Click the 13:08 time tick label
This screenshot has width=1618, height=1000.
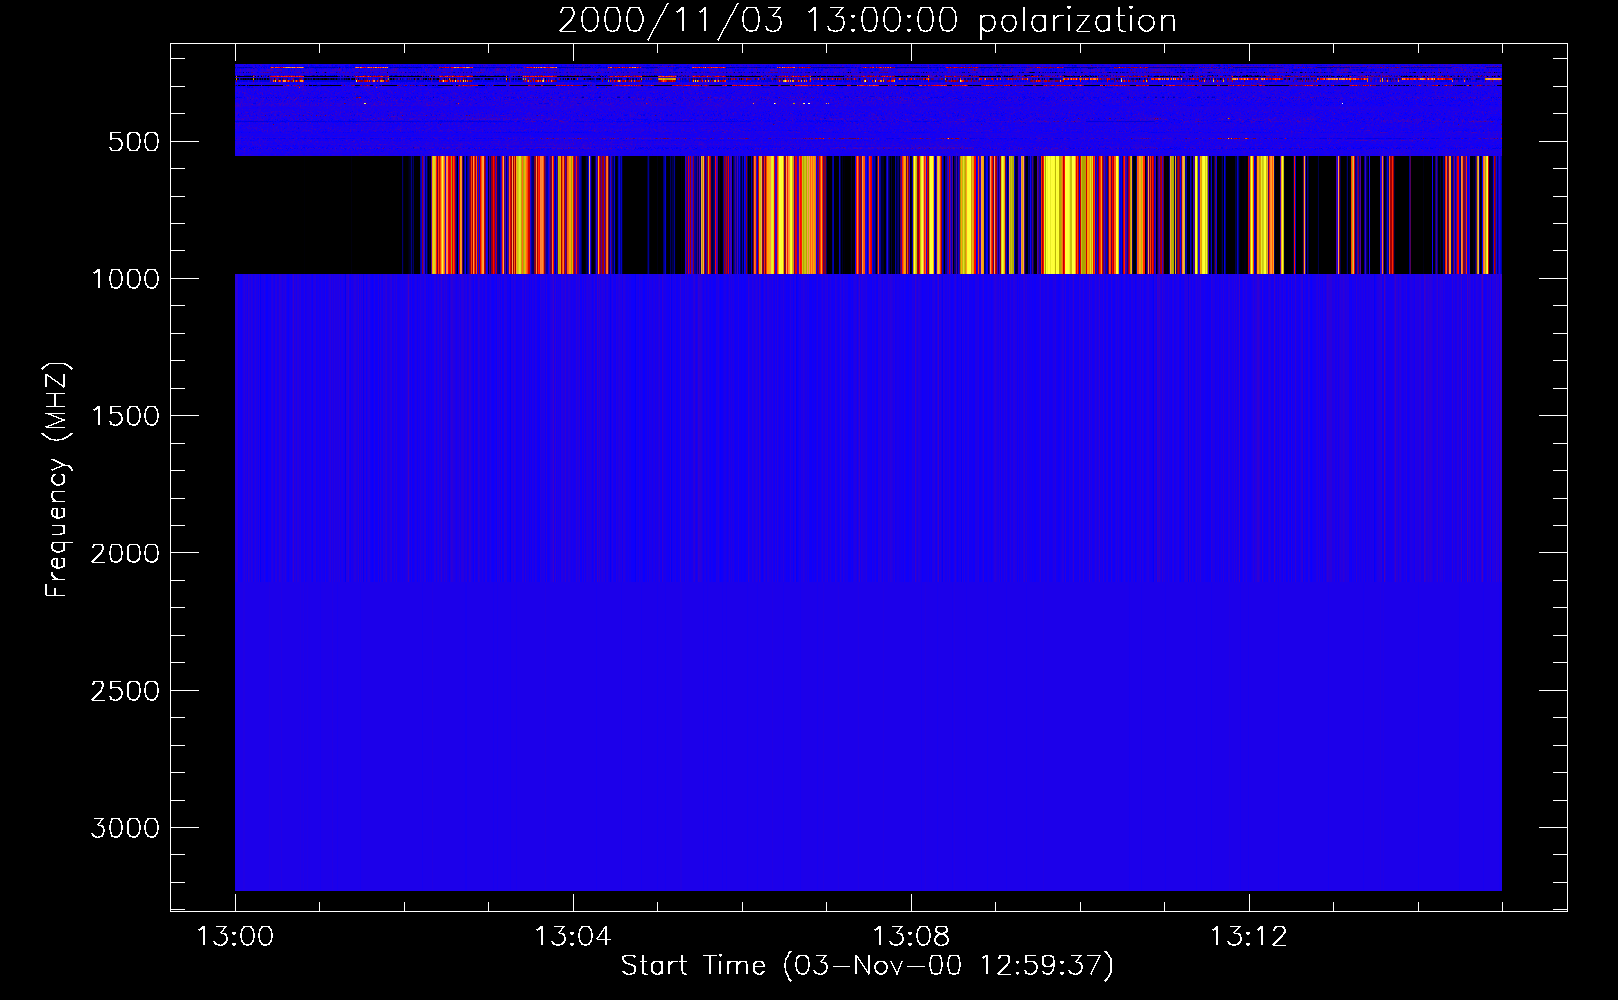coord(910,937)
